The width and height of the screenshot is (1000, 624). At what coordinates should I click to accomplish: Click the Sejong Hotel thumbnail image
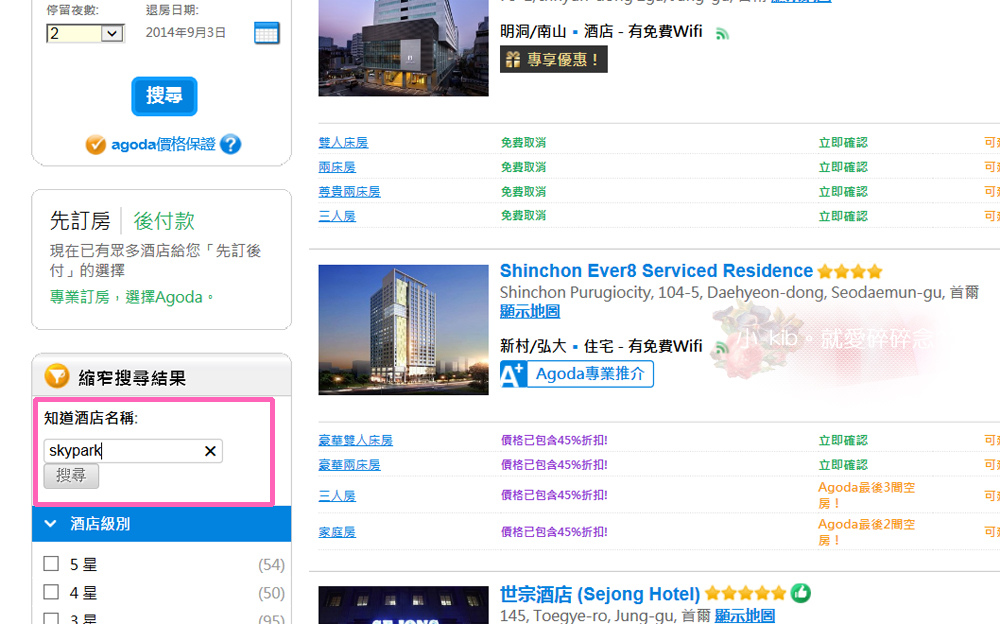click(403, 605)
